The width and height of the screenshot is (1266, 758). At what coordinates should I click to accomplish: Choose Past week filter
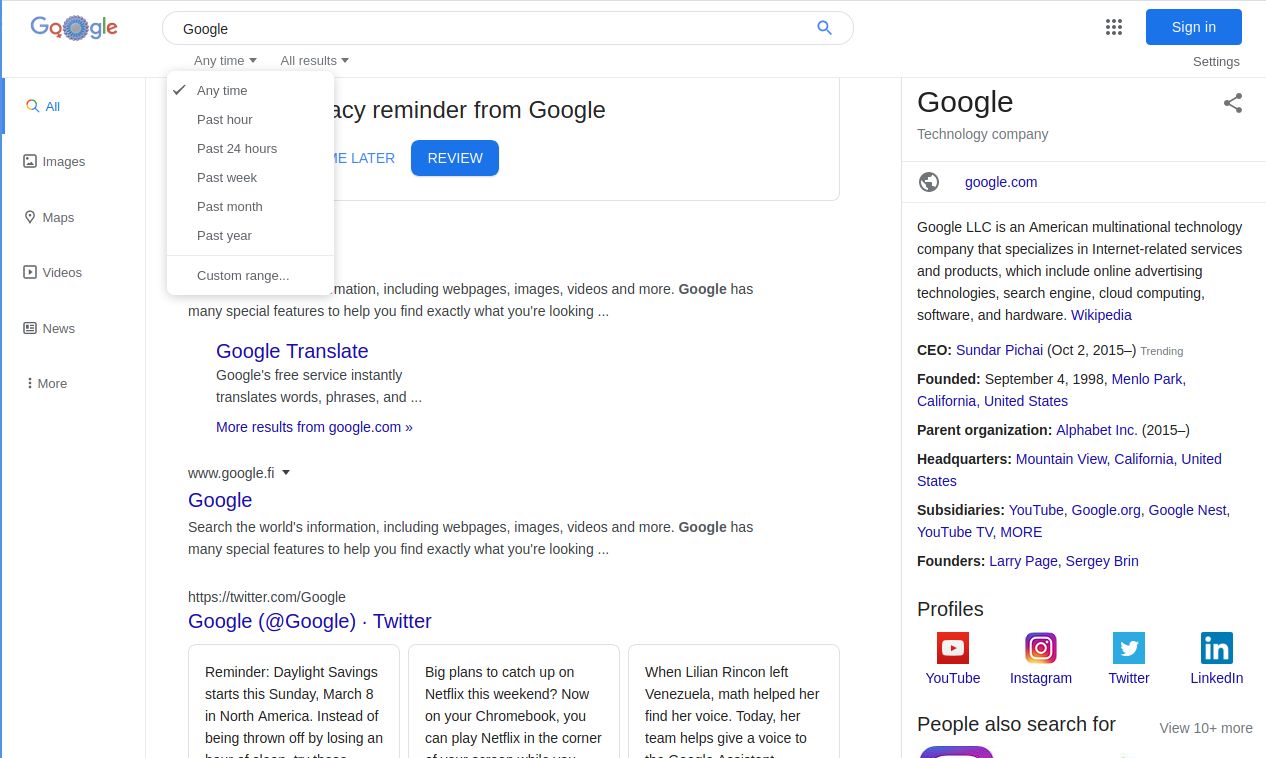tap(250, 177)
